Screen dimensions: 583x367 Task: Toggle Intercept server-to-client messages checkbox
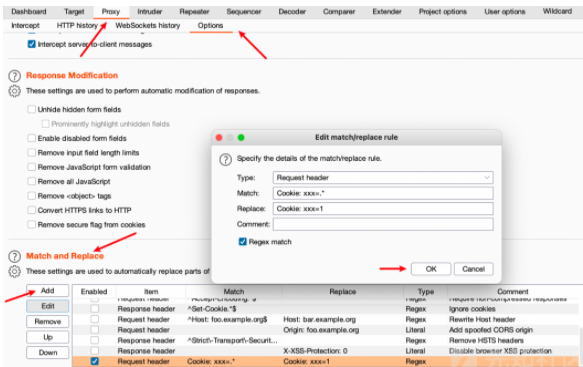coord(32,44)
